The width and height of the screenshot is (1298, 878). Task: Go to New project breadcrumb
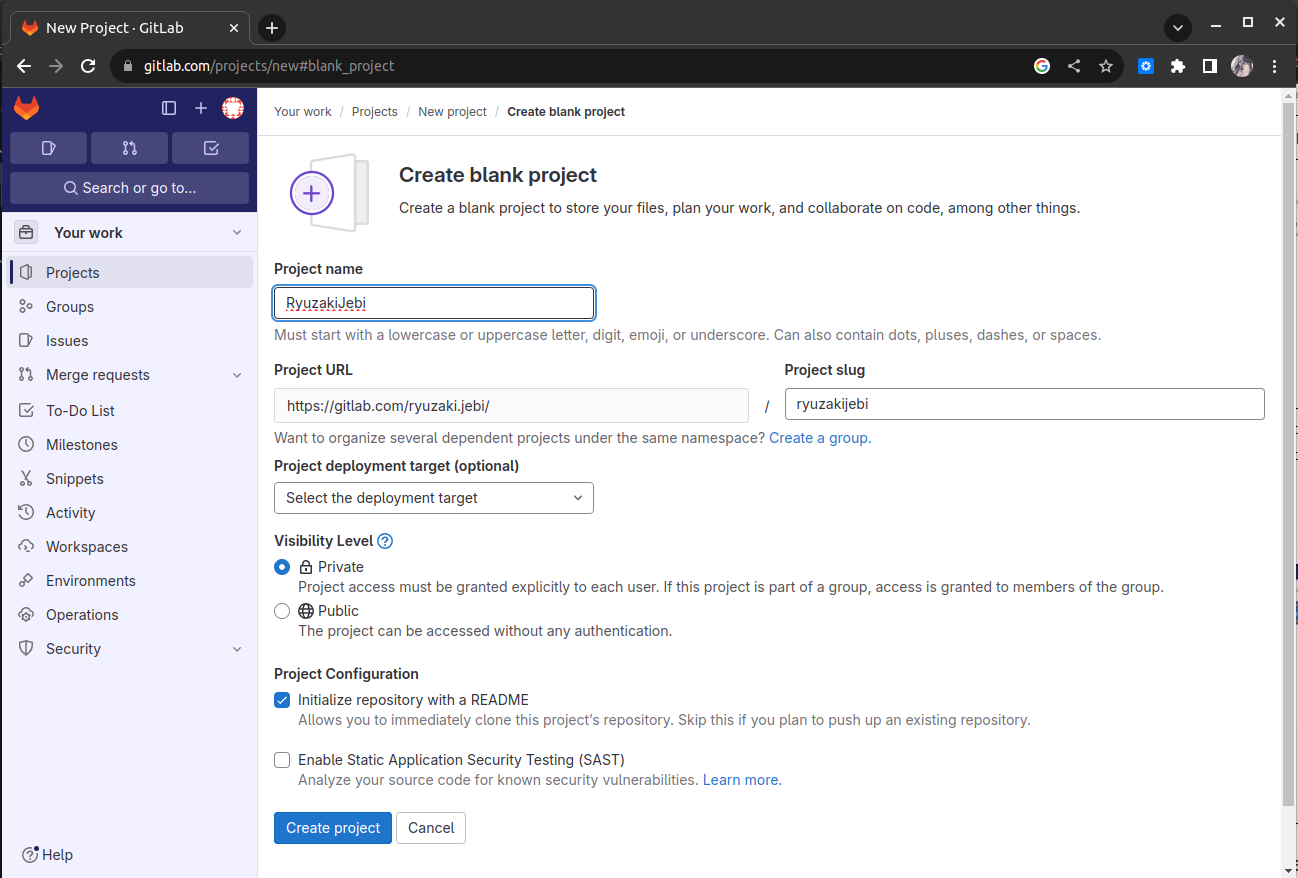coord(453,112)
